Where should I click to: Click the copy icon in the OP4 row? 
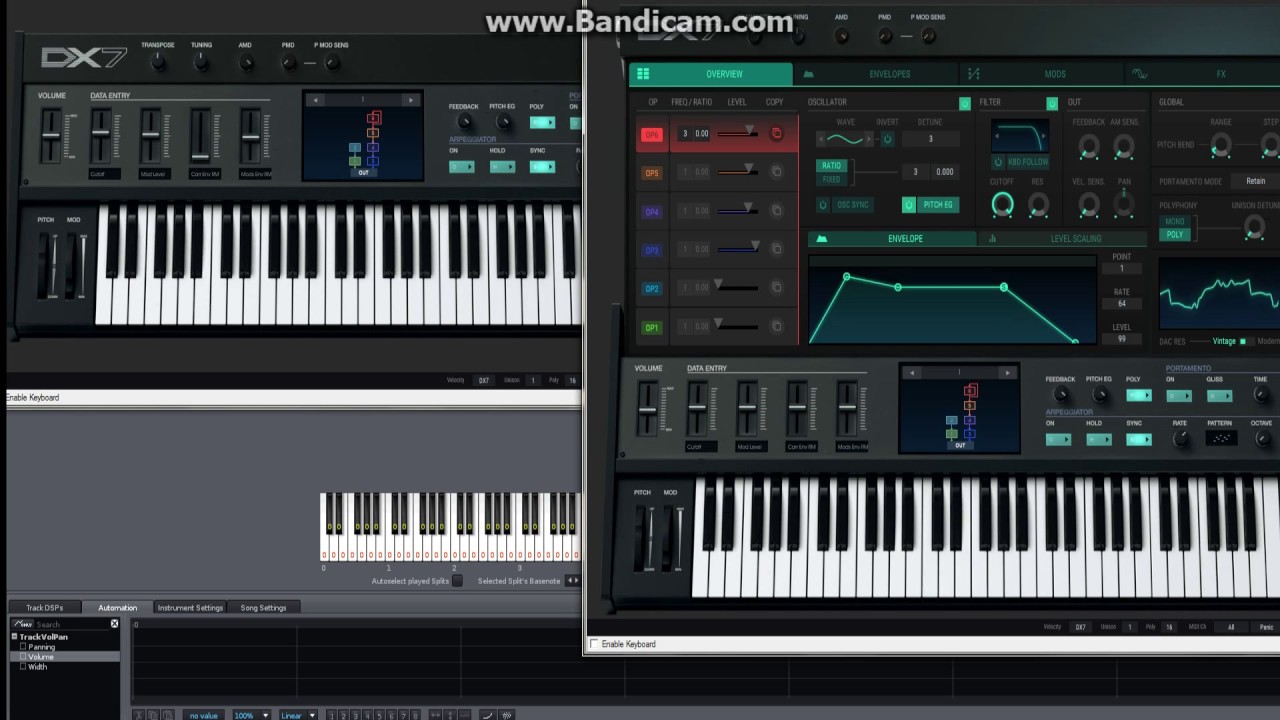point(776,211)
